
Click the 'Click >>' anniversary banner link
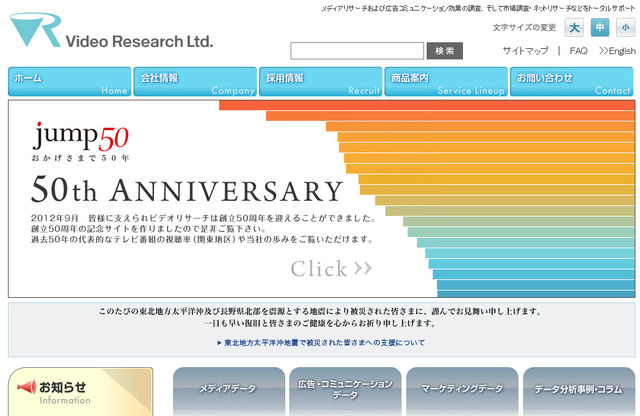pos(331,268)
